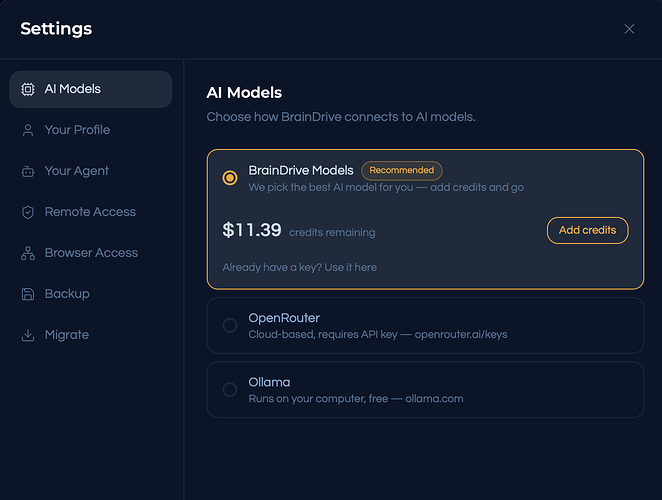Close the Settings dialog

tap(629, 29)
